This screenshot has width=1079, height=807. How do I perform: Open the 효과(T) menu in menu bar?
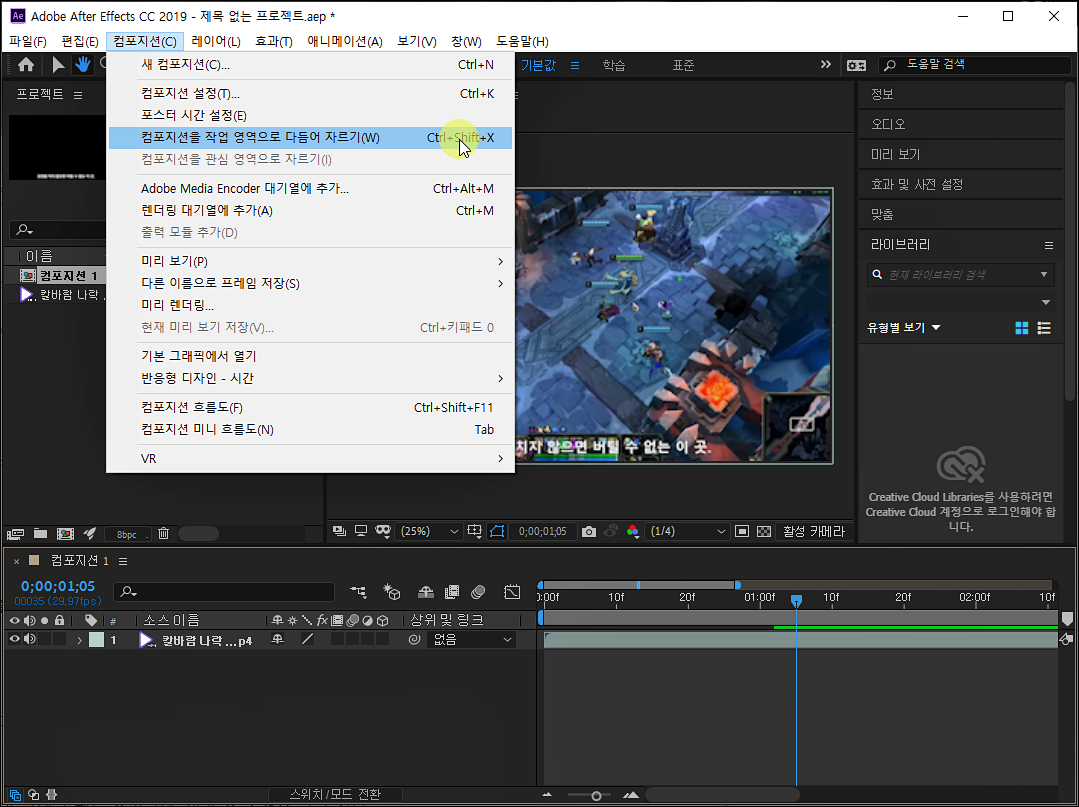click(x=274, y=41)
